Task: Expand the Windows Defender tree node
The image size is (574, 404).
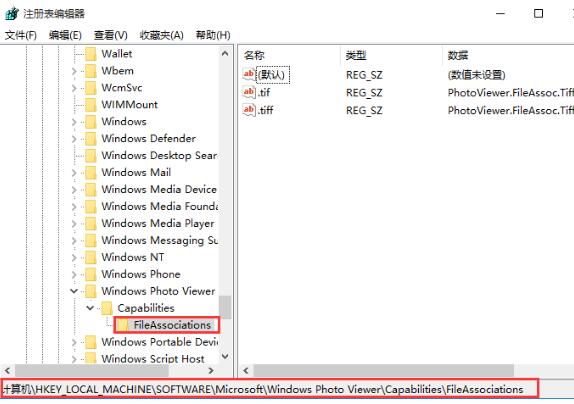Action: [x=74, y=139]
